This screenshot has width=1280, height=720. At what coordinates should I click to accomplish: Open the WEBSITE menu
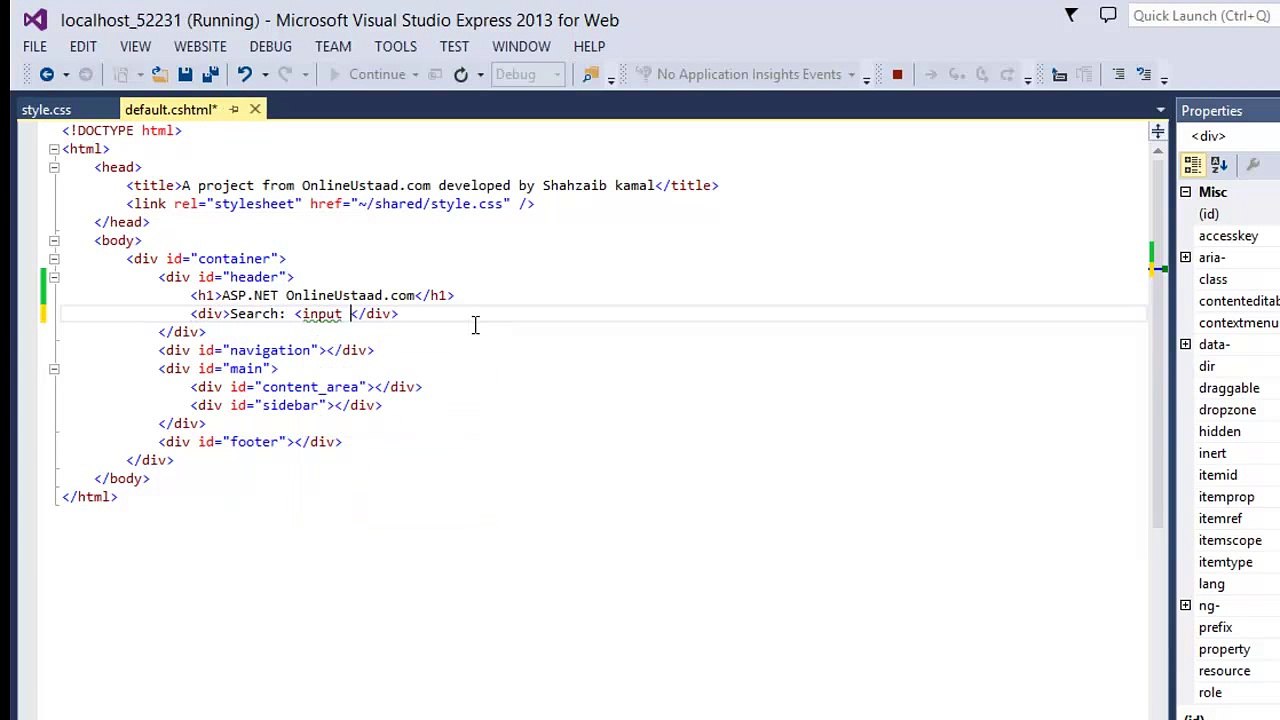[200, 46]
